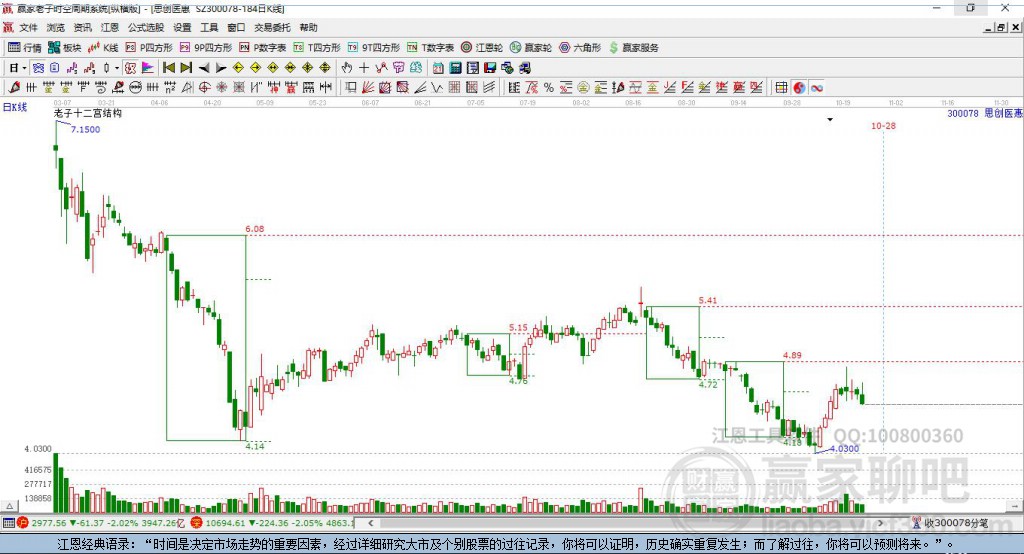Click 收300078分笔 status entry

click(950, 523)
